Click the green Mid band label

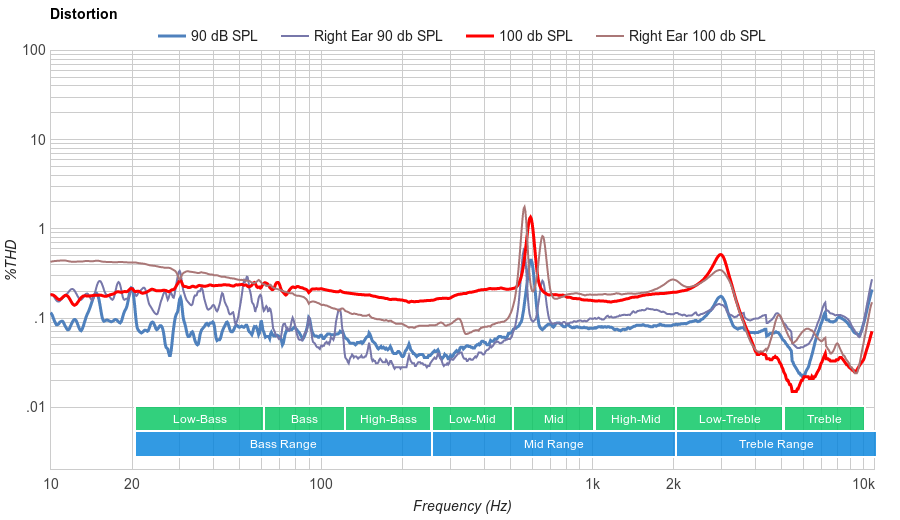pyautogui.click(x=553, y=419)
